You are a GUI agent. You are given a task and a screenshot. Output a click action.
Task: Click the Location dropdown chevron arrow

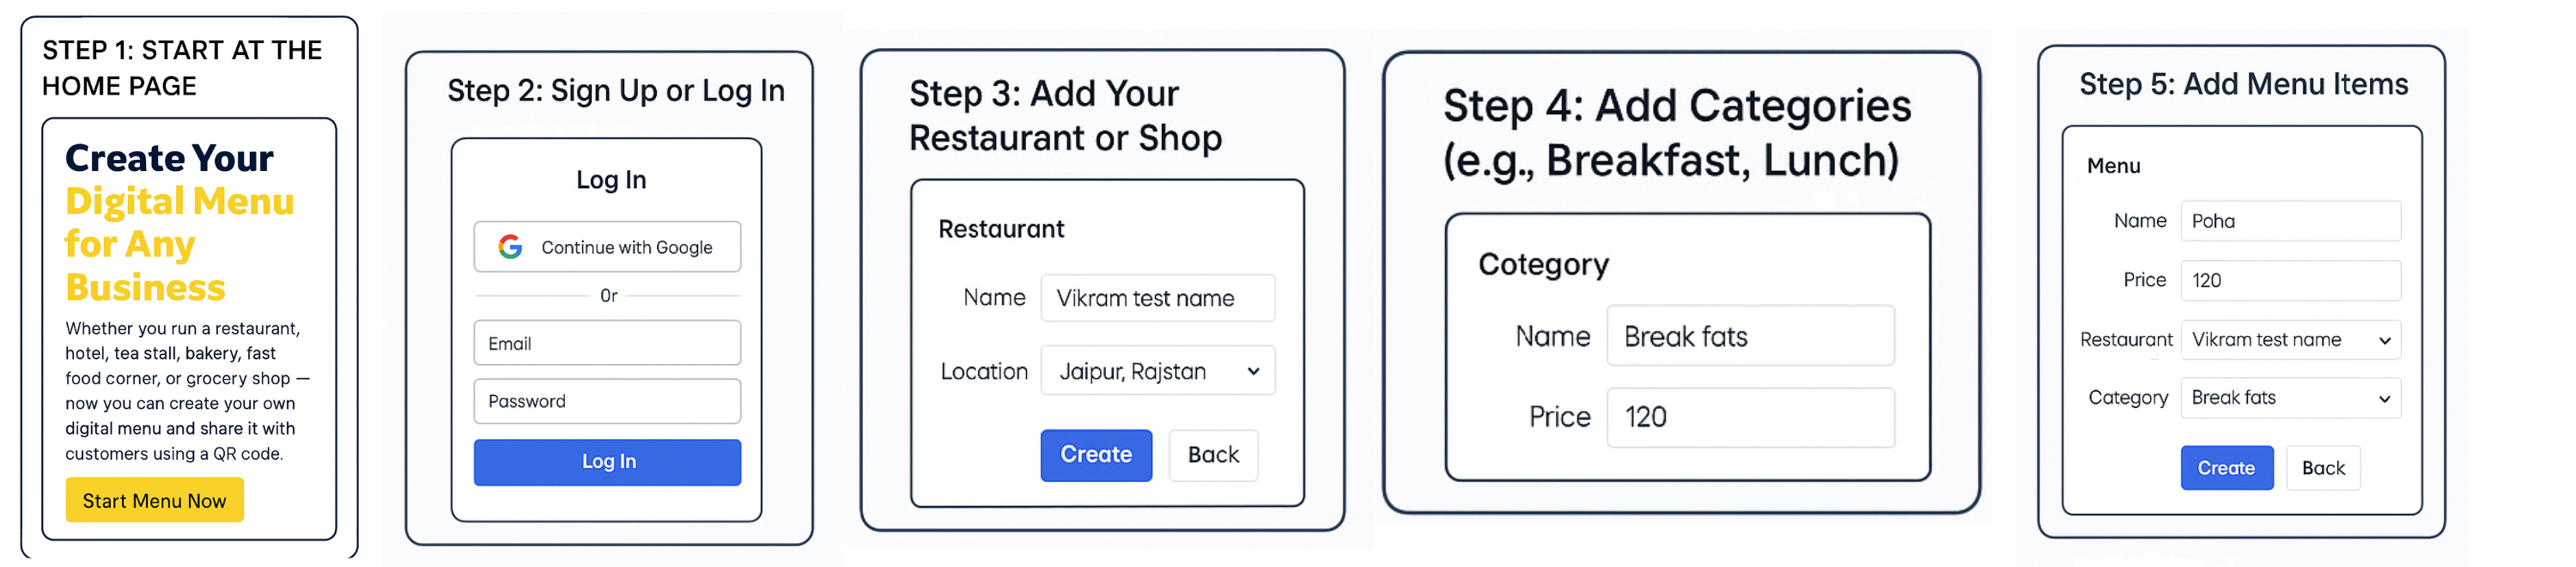point(1253,371)
